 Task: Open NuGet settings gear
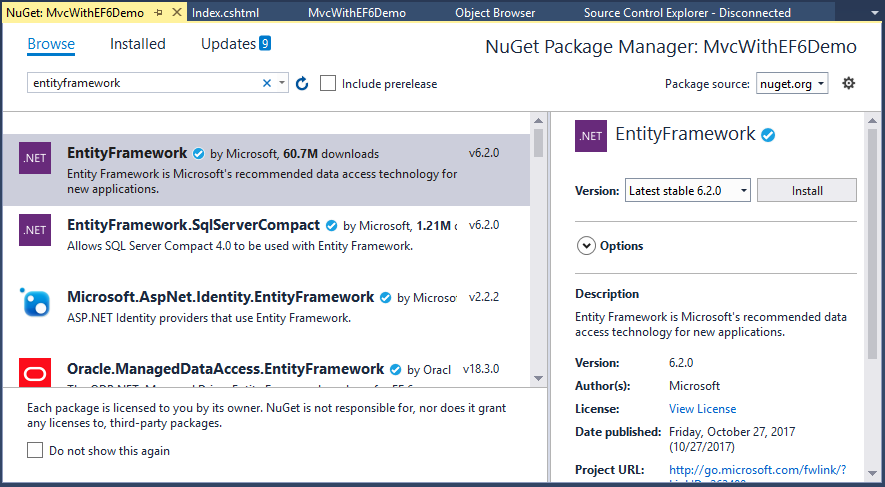click(x=848, y=83)
